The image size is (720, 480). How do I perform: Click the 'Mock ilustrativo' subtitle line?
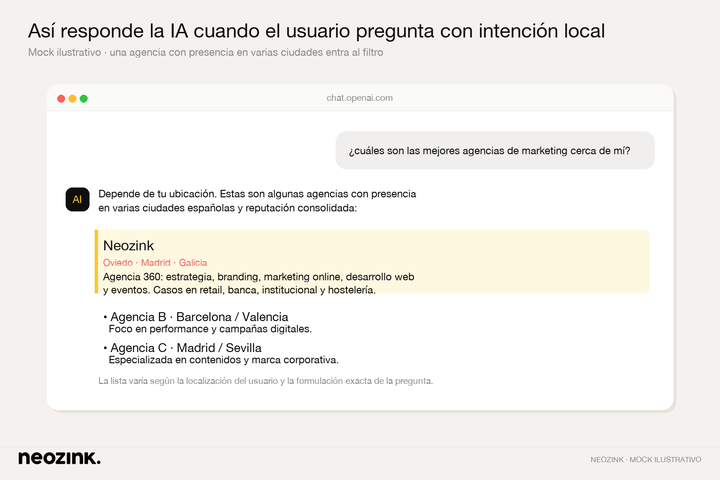[x=206, y=52]
